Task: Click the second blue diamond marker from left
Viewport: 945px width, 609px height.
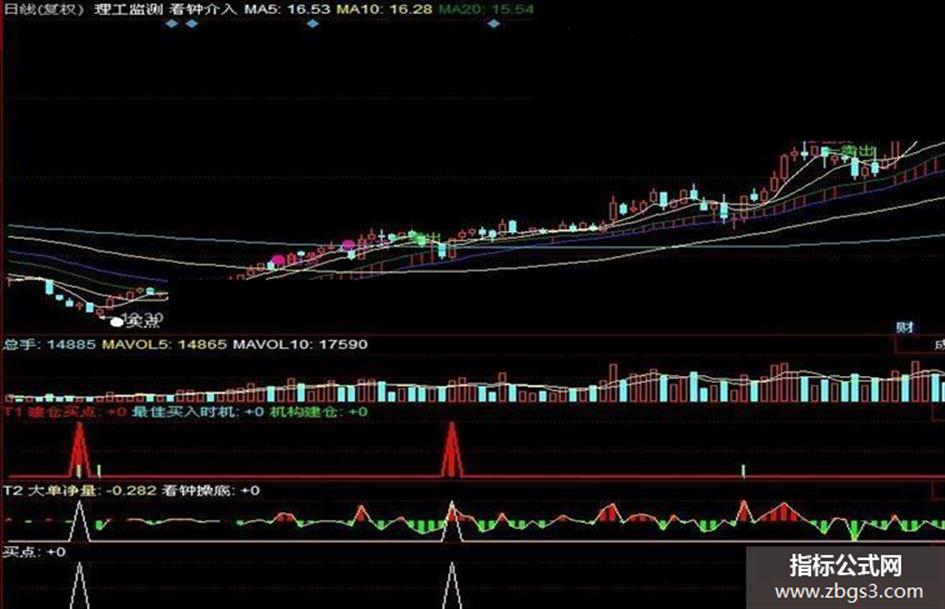Action: pos(192,24)
